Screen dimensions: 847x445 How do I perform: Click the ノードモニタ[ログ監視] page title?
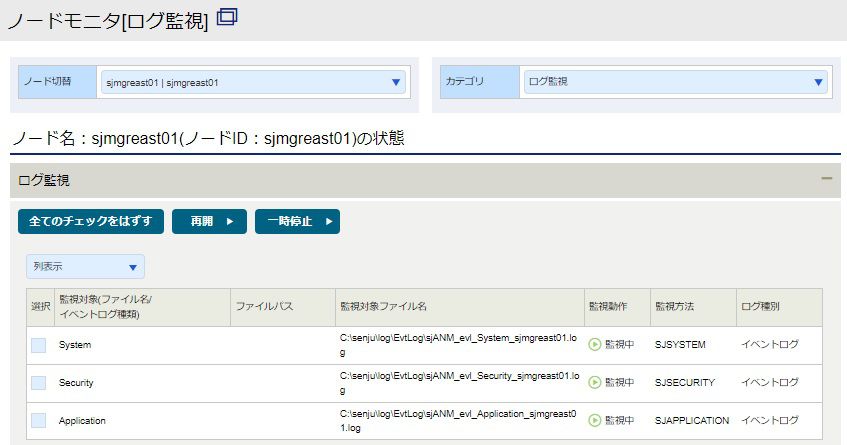pos(108,21)
